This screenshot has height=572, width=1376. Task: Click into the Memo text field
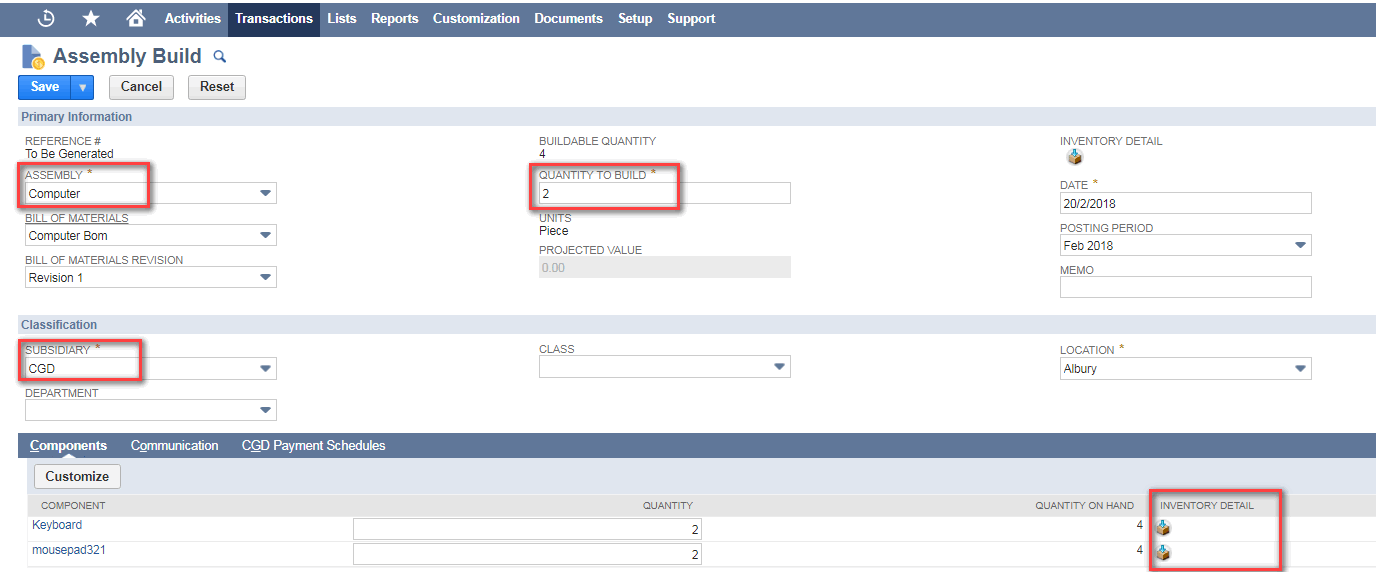(x=1185, y=287)
